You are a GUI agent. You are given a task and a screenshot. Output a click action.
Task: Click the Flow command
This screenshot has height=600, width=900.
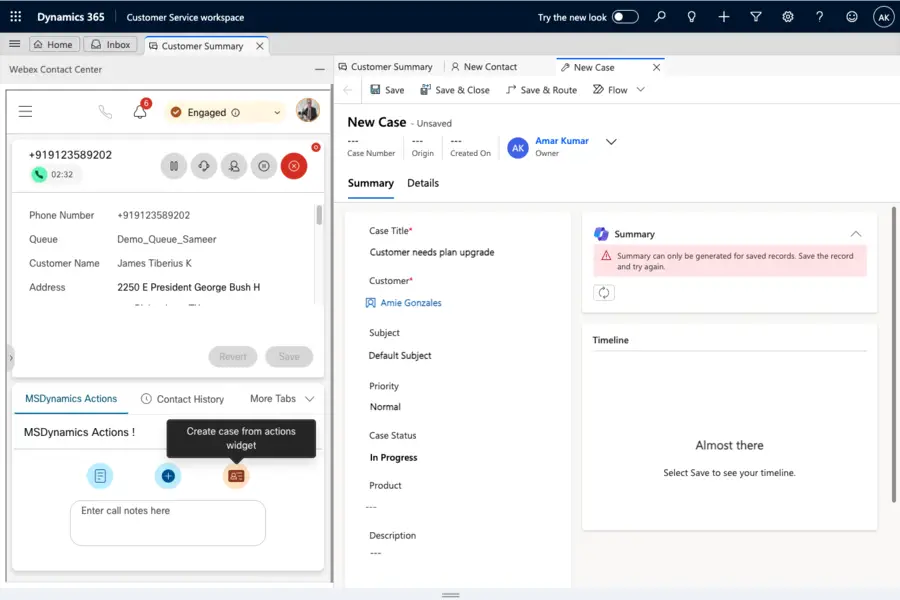coord(610,90)
